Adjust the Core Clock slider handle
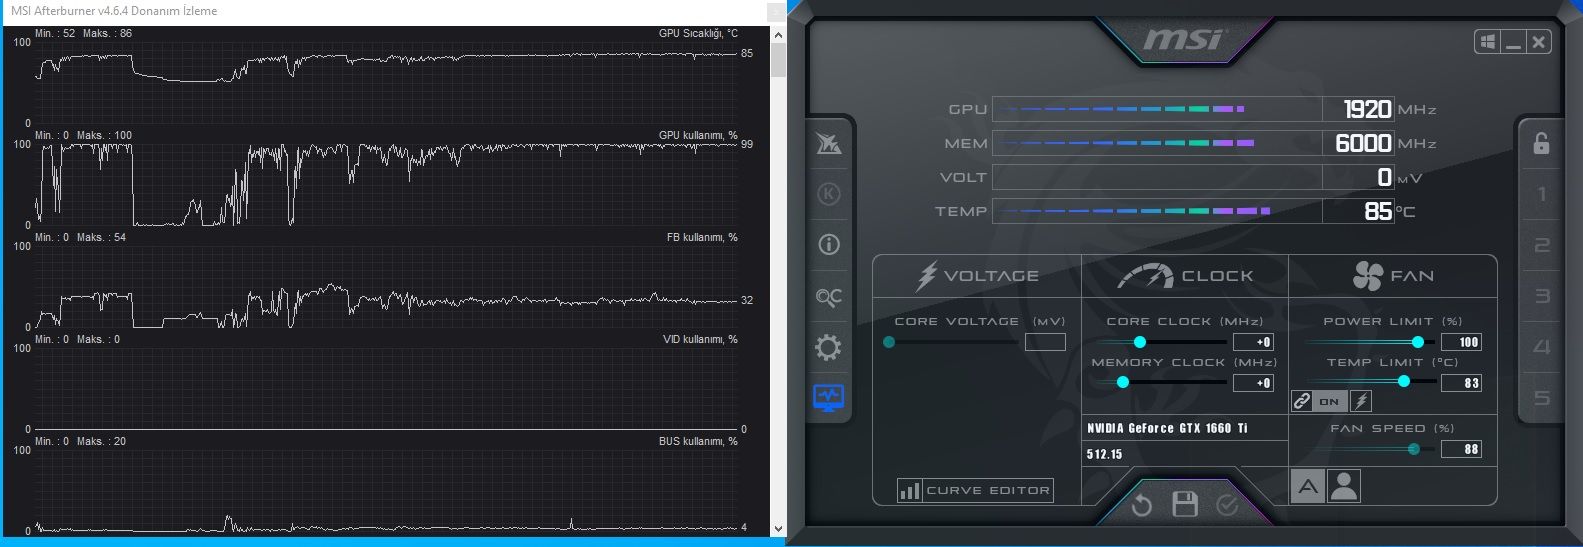The image size is (1583, 547). click(1139, 342)
